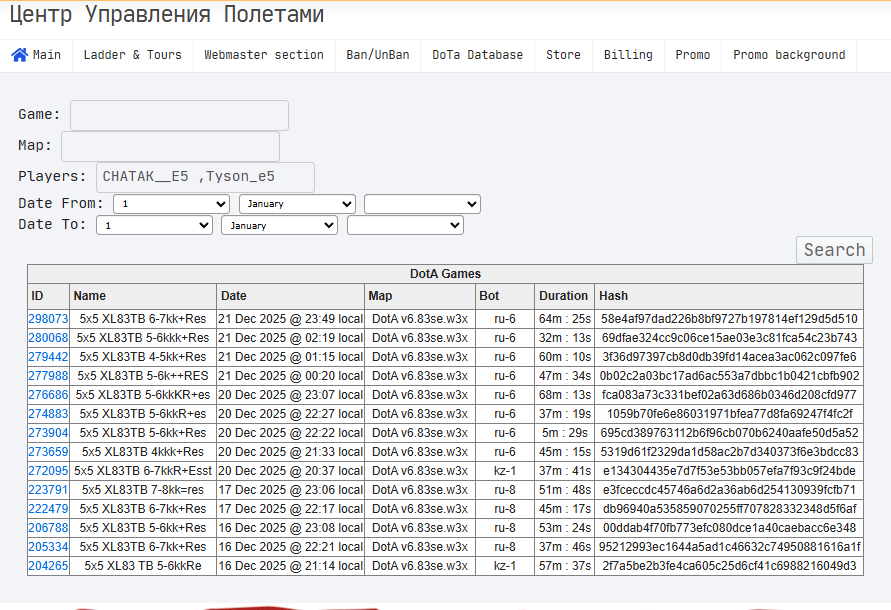Click bot 'kz-1' in row 272095
Image resolution: width=891 pixels, height=610 pixels.
coord(505,471)
